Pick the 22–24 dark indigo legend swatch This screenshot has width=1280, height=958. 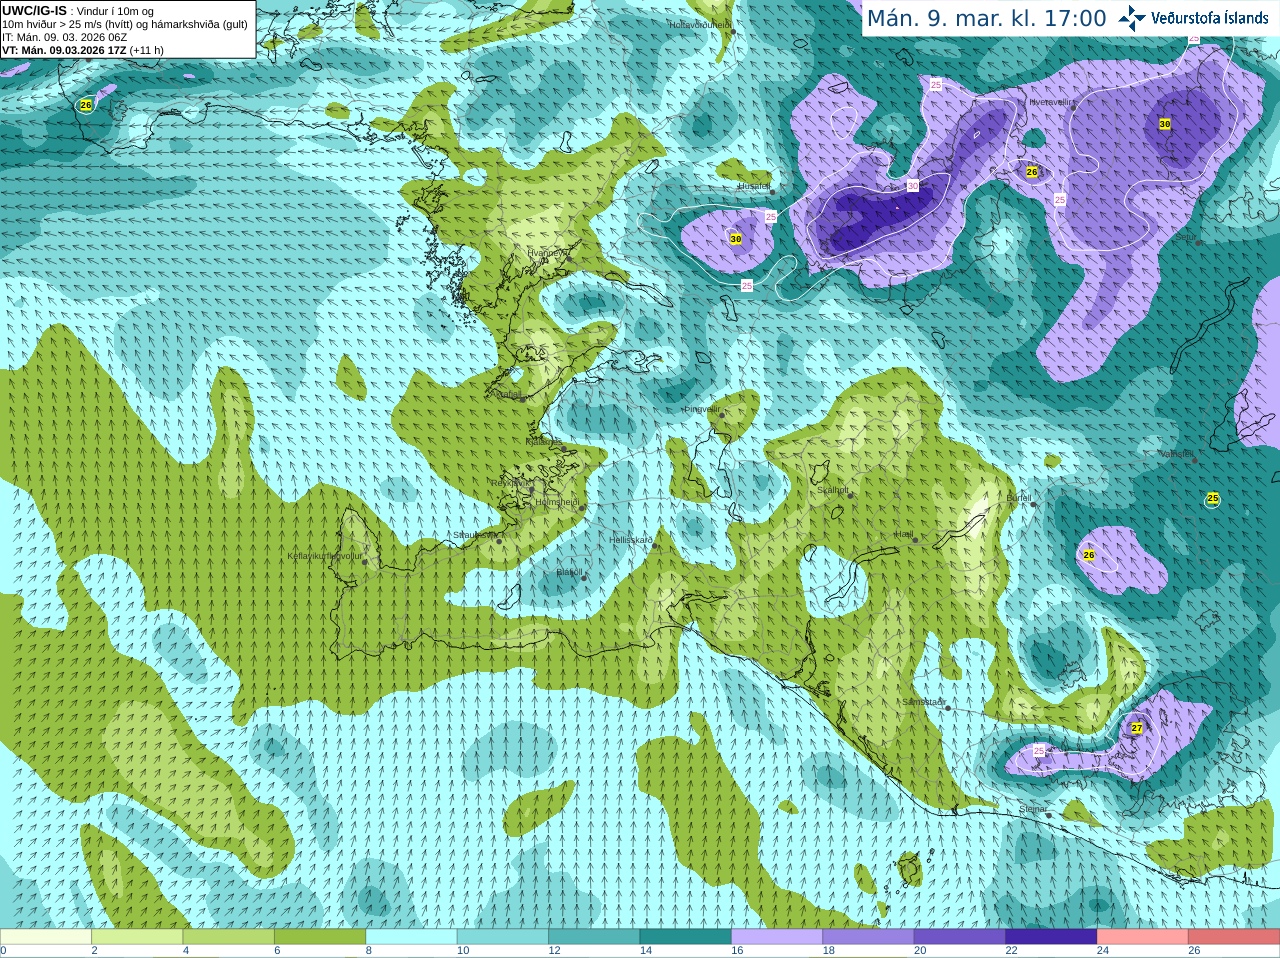(1051, 937)
